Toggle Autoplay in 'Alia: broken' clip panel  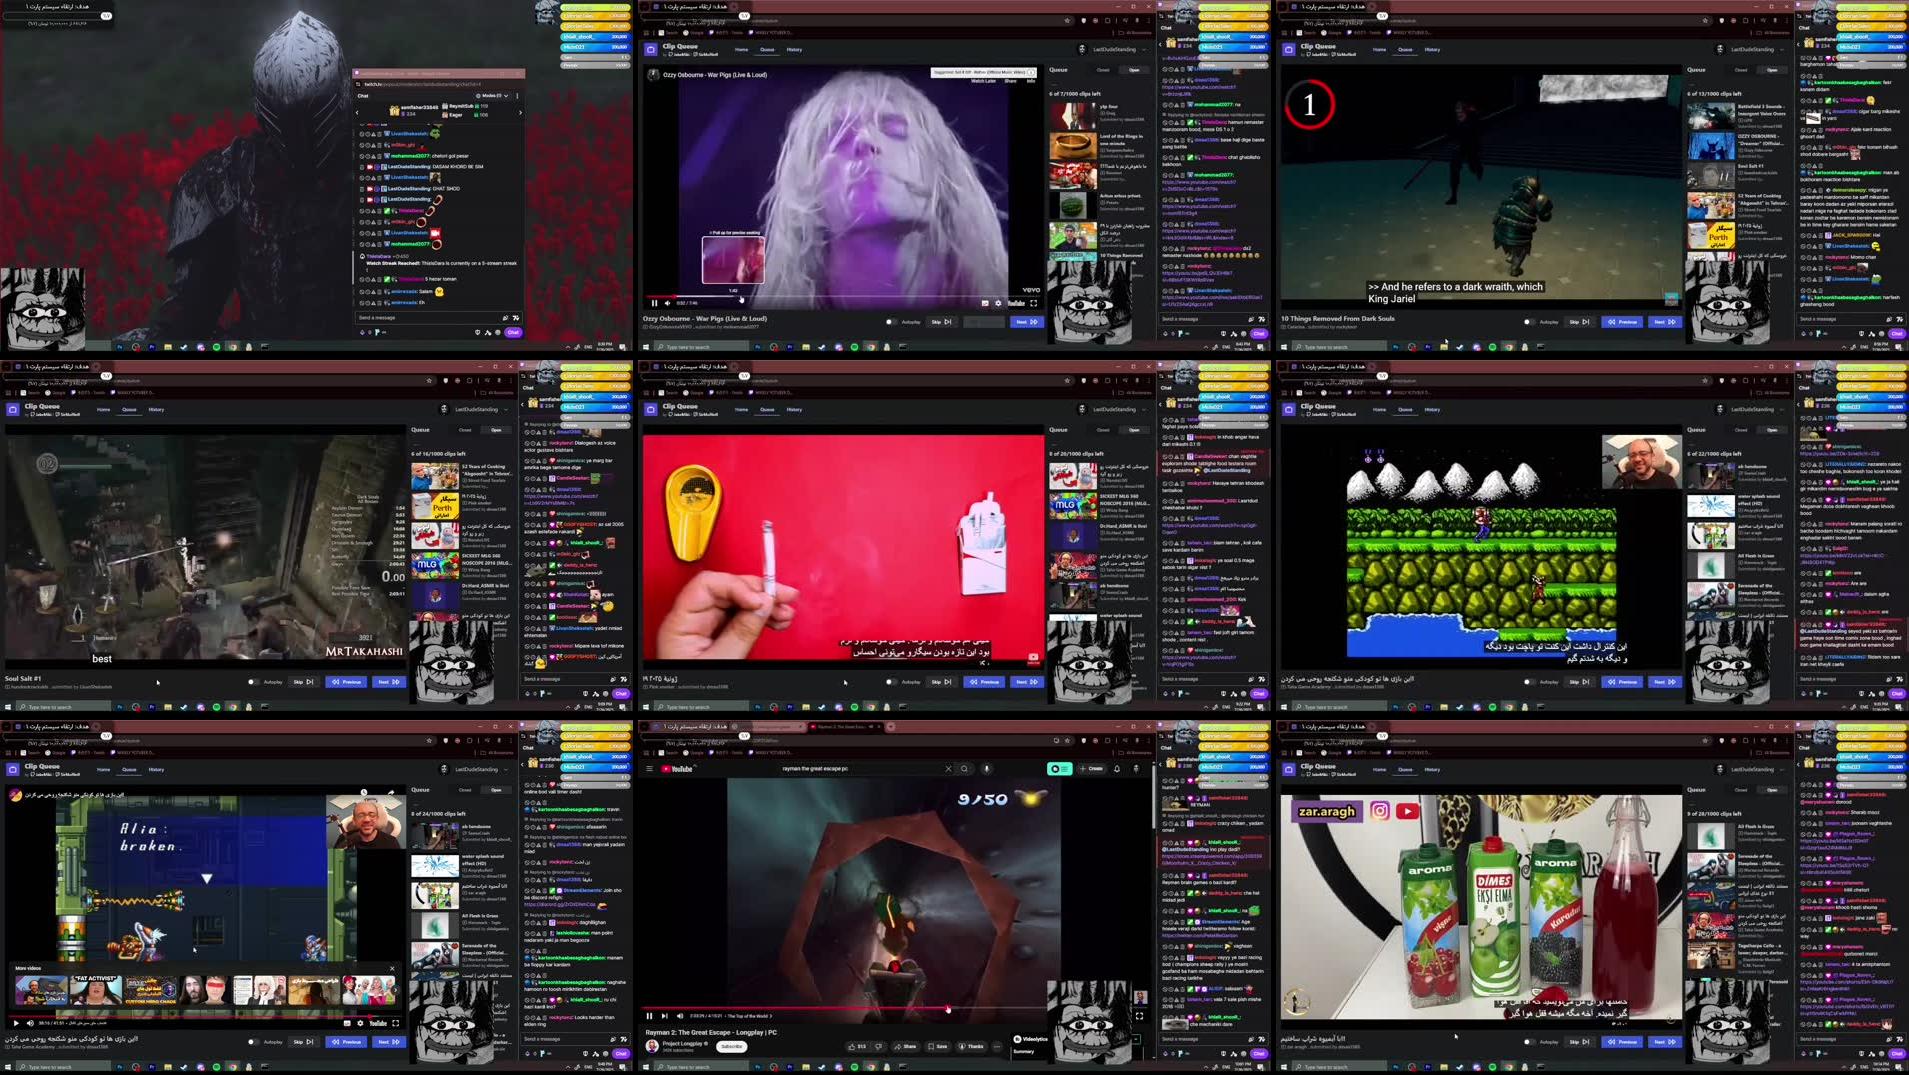tap(253, 1042)
